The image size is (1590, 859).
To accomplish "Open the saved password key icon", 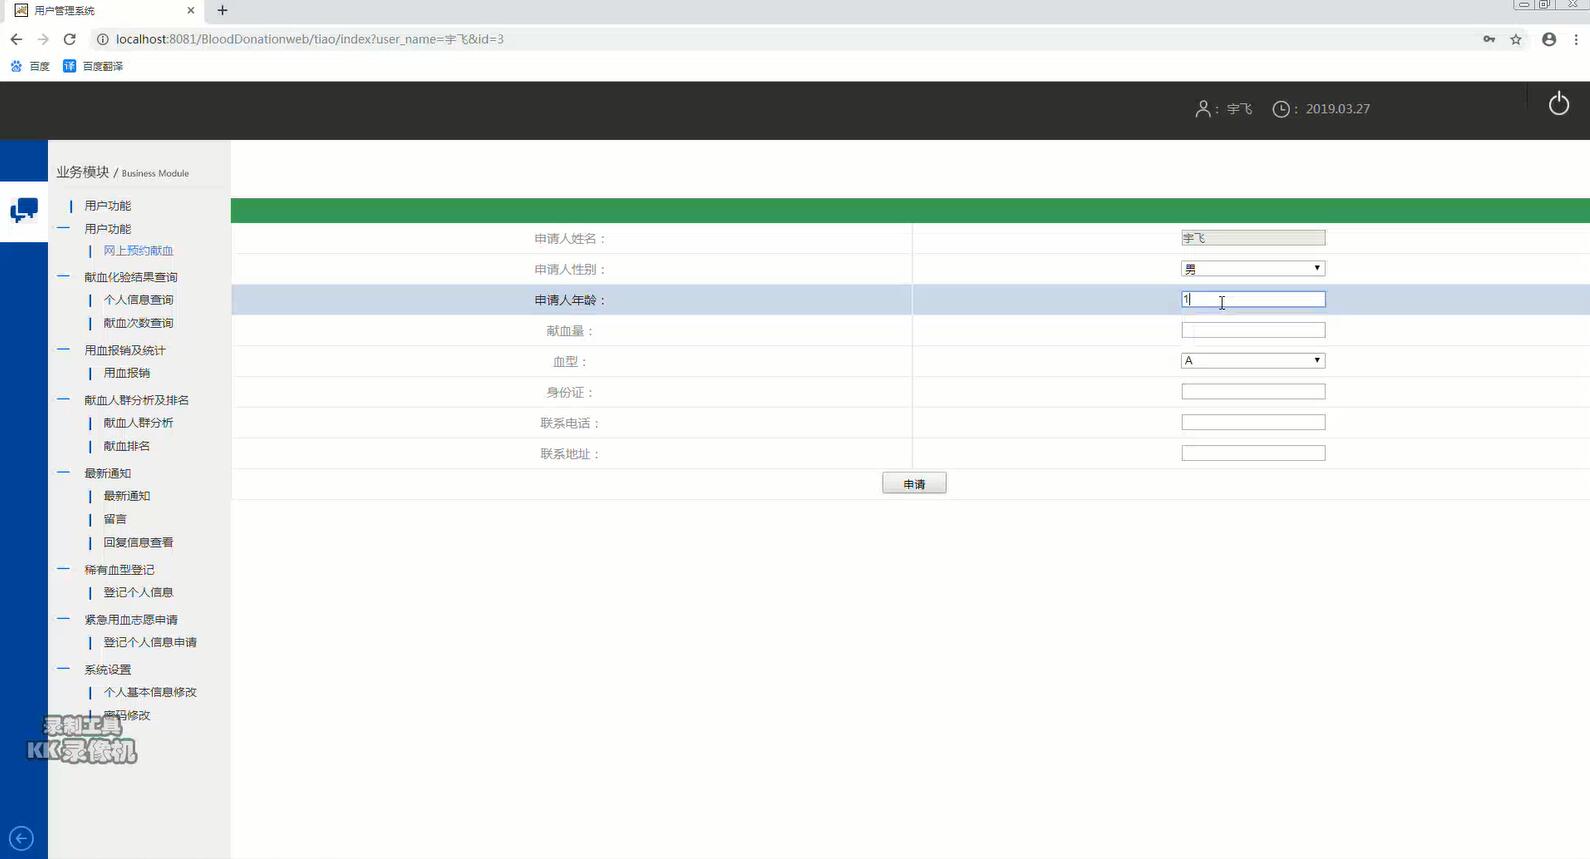I will [1489, 39].
